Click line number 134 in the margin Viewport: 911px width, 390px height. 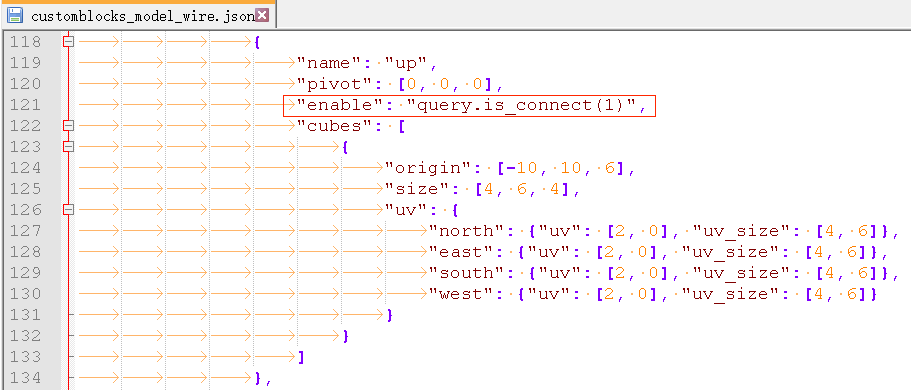tap(26, 377)
